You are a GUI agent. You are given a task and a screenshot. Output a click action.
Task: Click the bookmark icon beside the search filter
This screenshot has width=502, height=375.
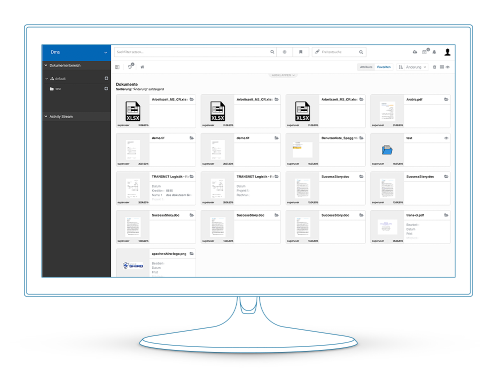(300, 52)
